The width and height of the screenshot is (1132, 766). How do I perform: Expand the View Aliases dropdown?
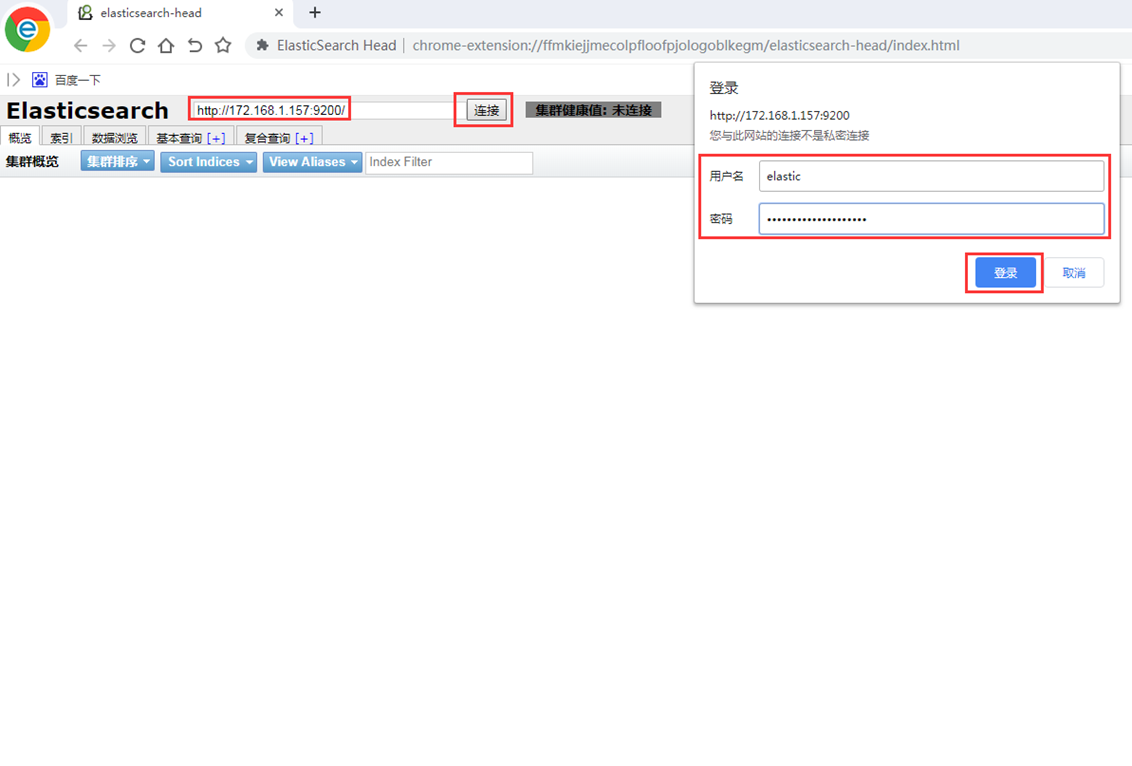click(x=313, y=162)
